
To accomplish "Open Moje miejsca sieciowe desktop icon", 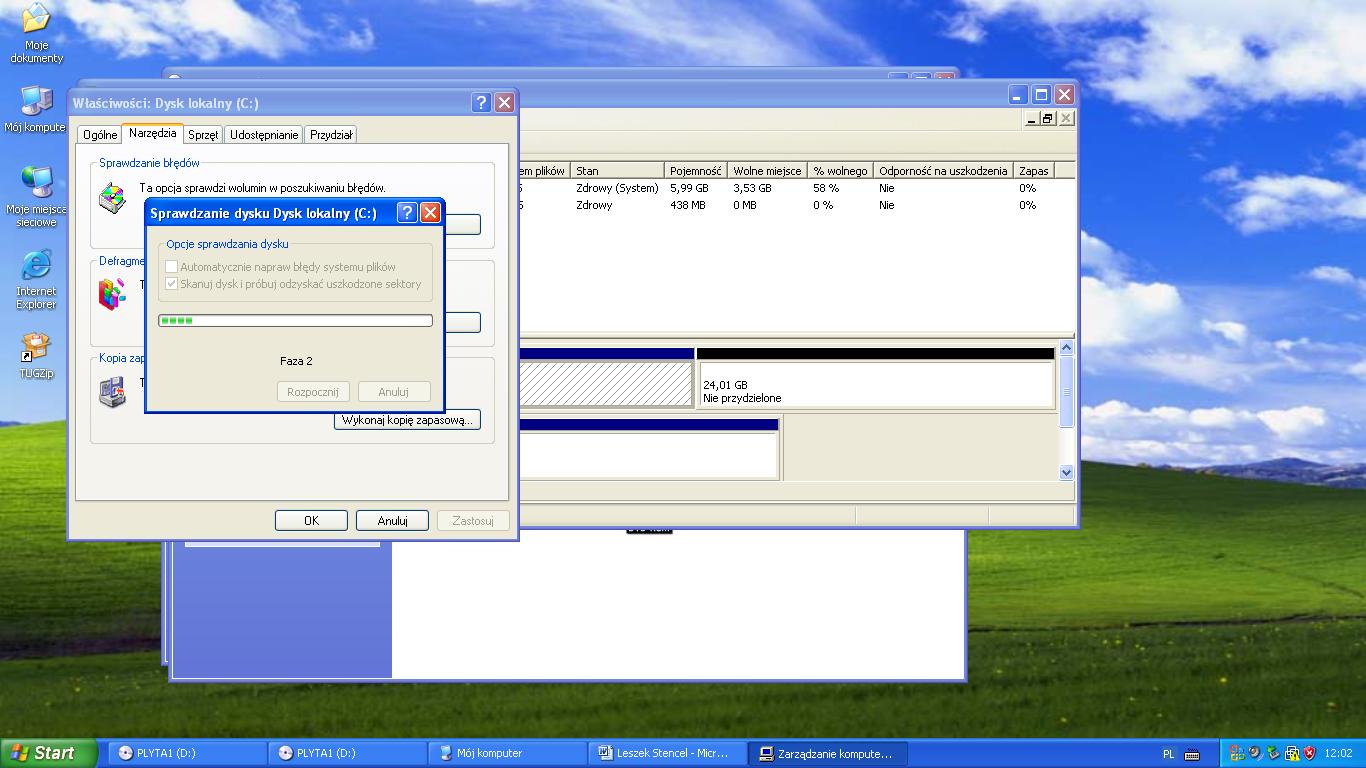I will (x=36, y=197).
